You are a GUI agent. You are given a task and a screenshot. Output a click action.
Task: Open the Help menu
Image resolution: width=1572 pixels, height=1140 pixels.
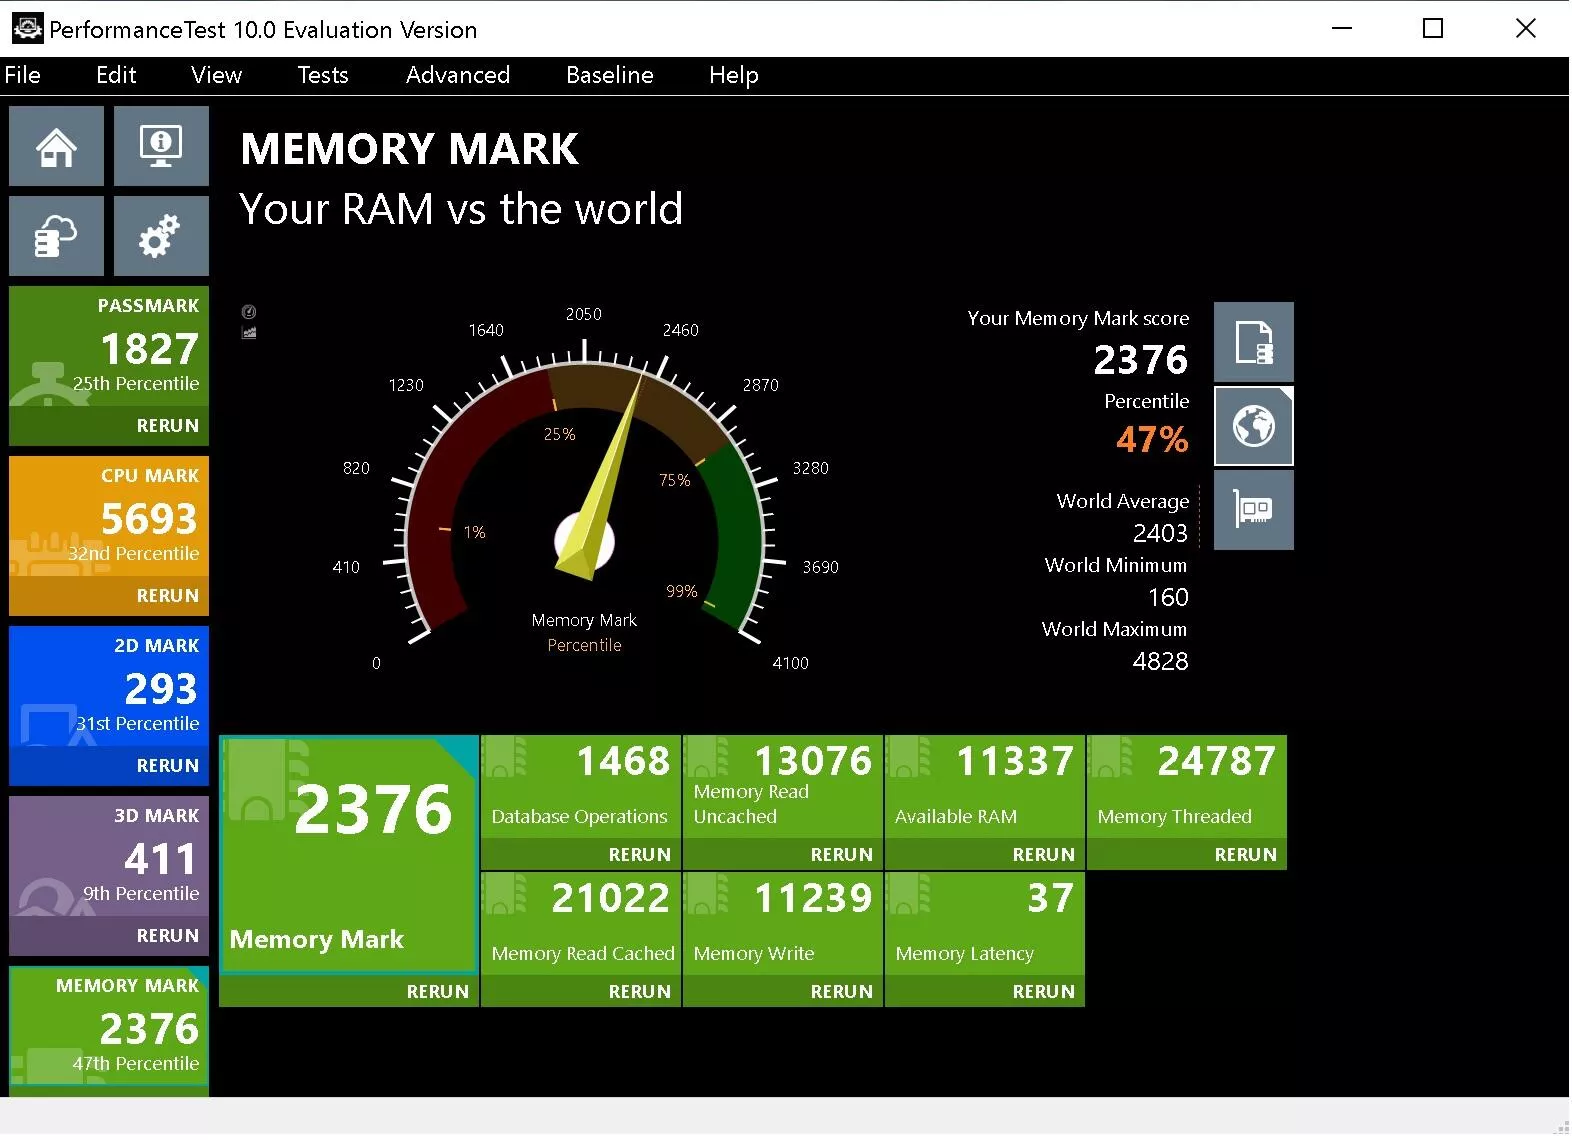point(734,75)
